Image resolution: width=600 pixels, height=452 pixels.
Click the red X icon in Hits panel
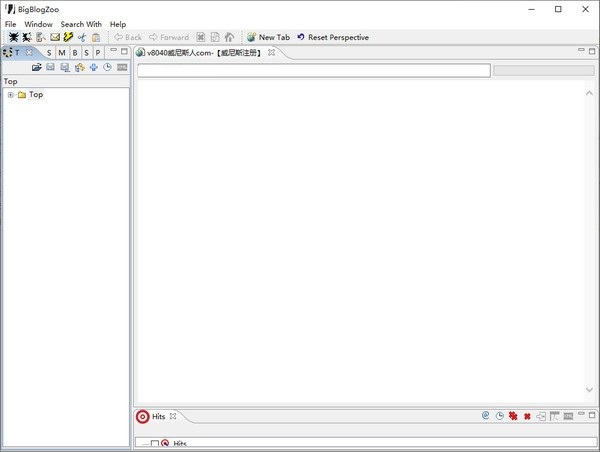click(527, 416)
